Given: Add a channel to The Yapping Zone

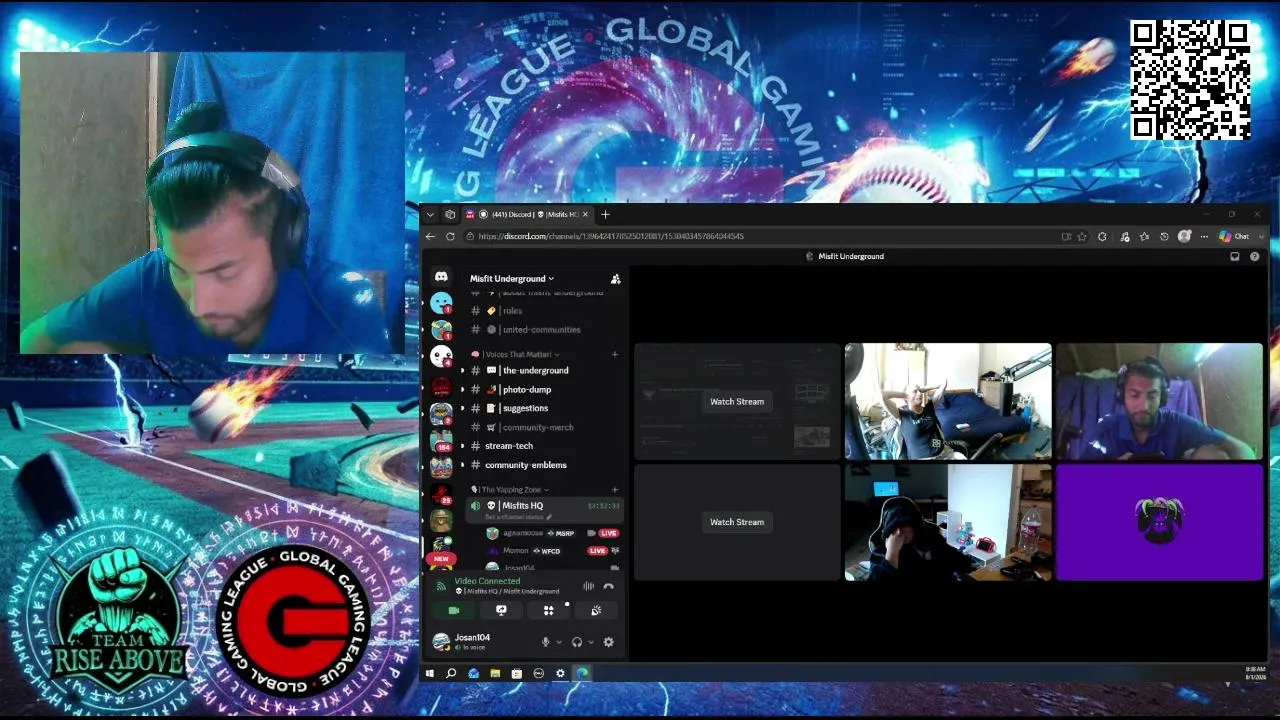Looking at the screenshot, I should tap(615, 490).
